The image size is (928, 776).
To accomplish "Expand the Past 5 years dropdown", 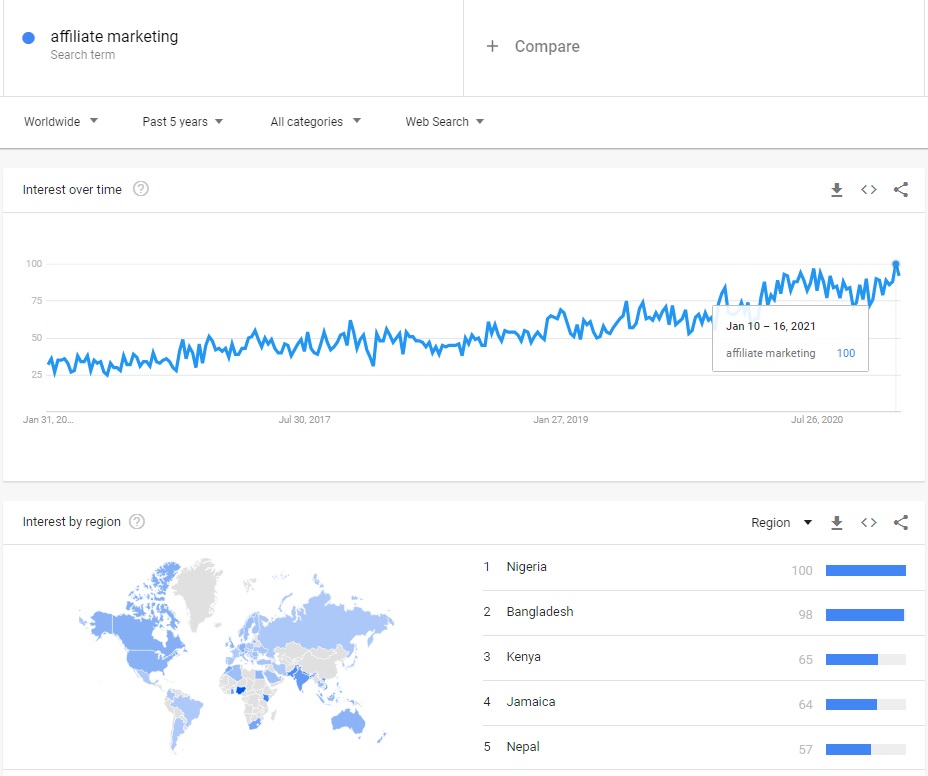I will [183, 122].
